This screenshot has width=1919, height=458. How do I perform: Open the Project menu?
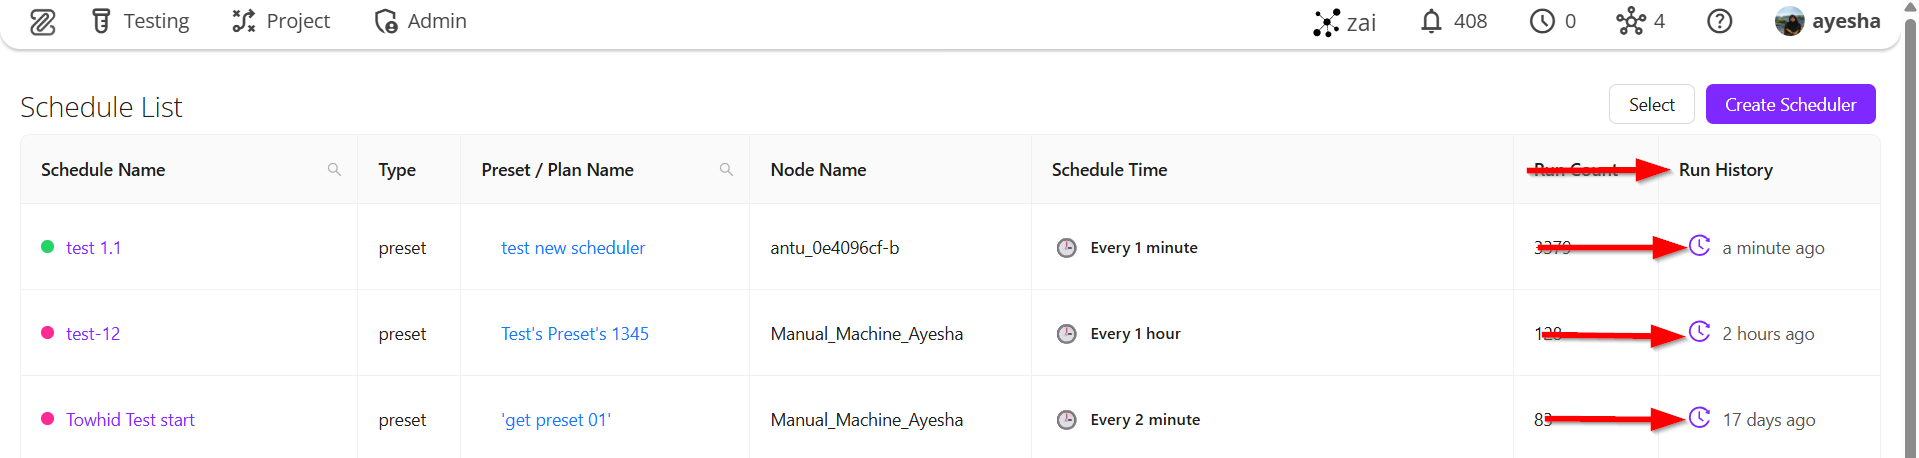tap(281, 21)
